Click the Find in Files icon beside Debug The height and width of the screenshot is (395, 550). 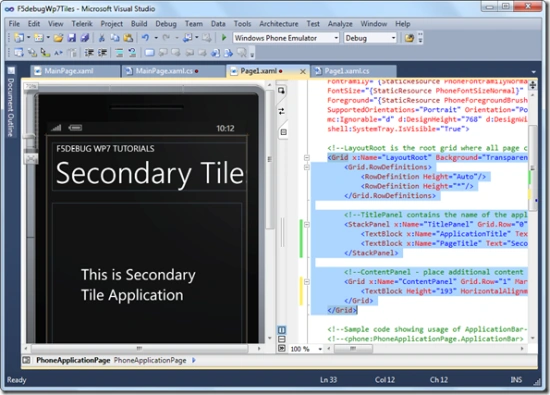409,38
